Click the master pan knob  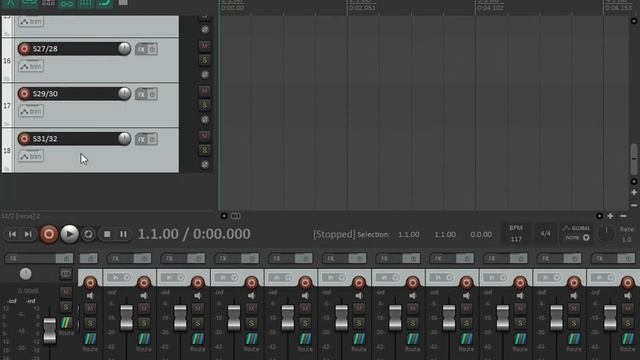(x=25, y=274)
